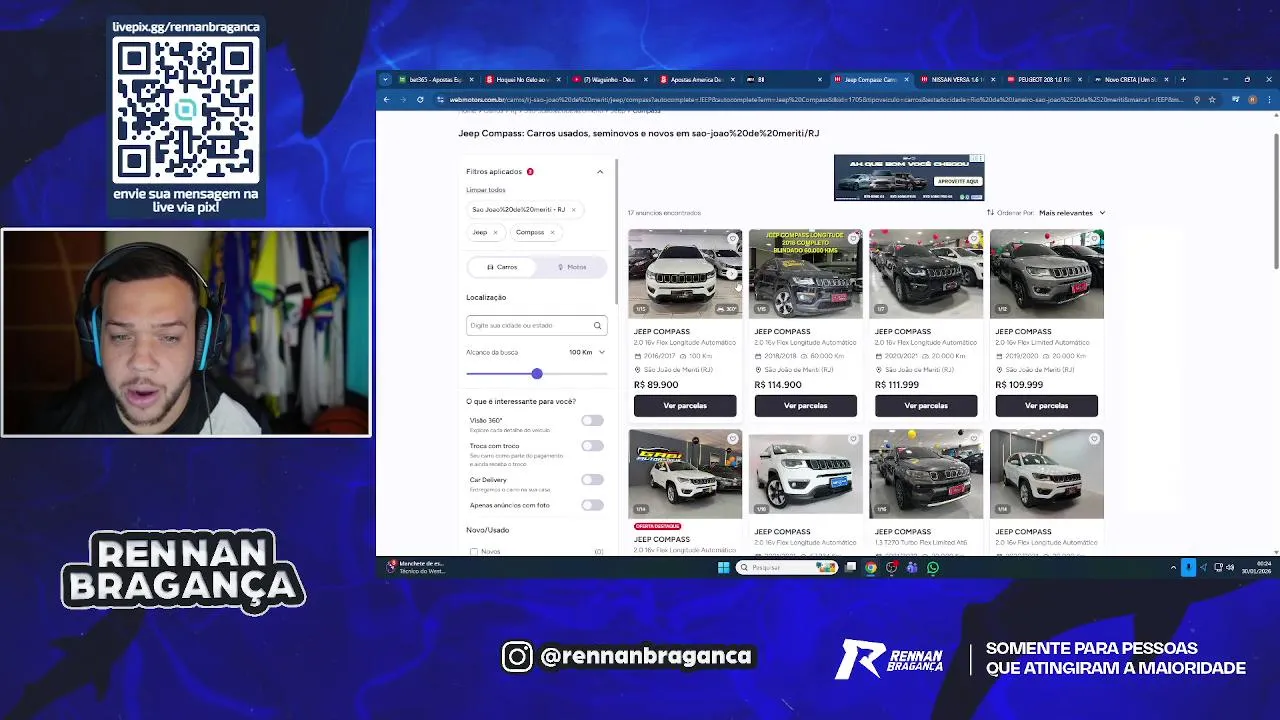This screenshot has width=1280, height=720.
Task: Open the Oferta Destaque white Jeep photo
Action: tap(685, 474)
